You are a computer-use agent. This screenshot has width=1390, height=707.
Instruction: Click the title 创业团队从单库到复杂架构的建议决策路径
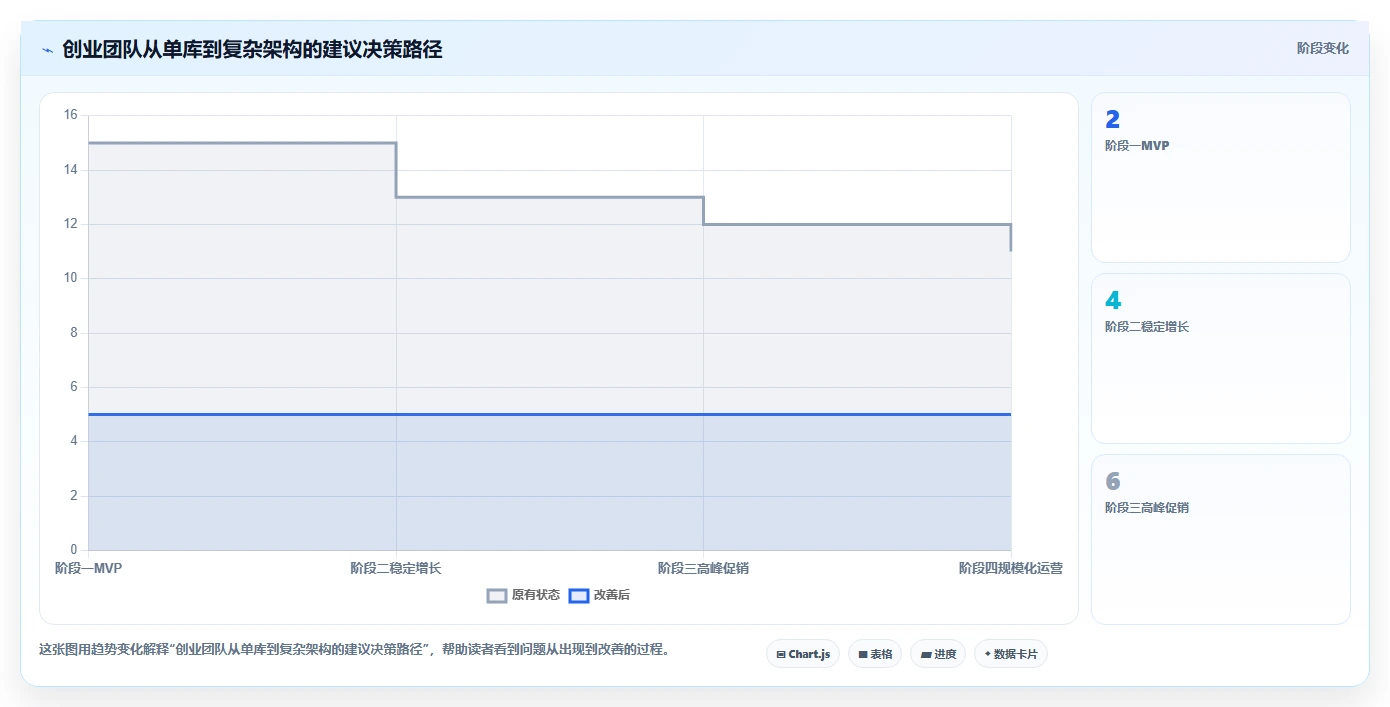(252, 49)
